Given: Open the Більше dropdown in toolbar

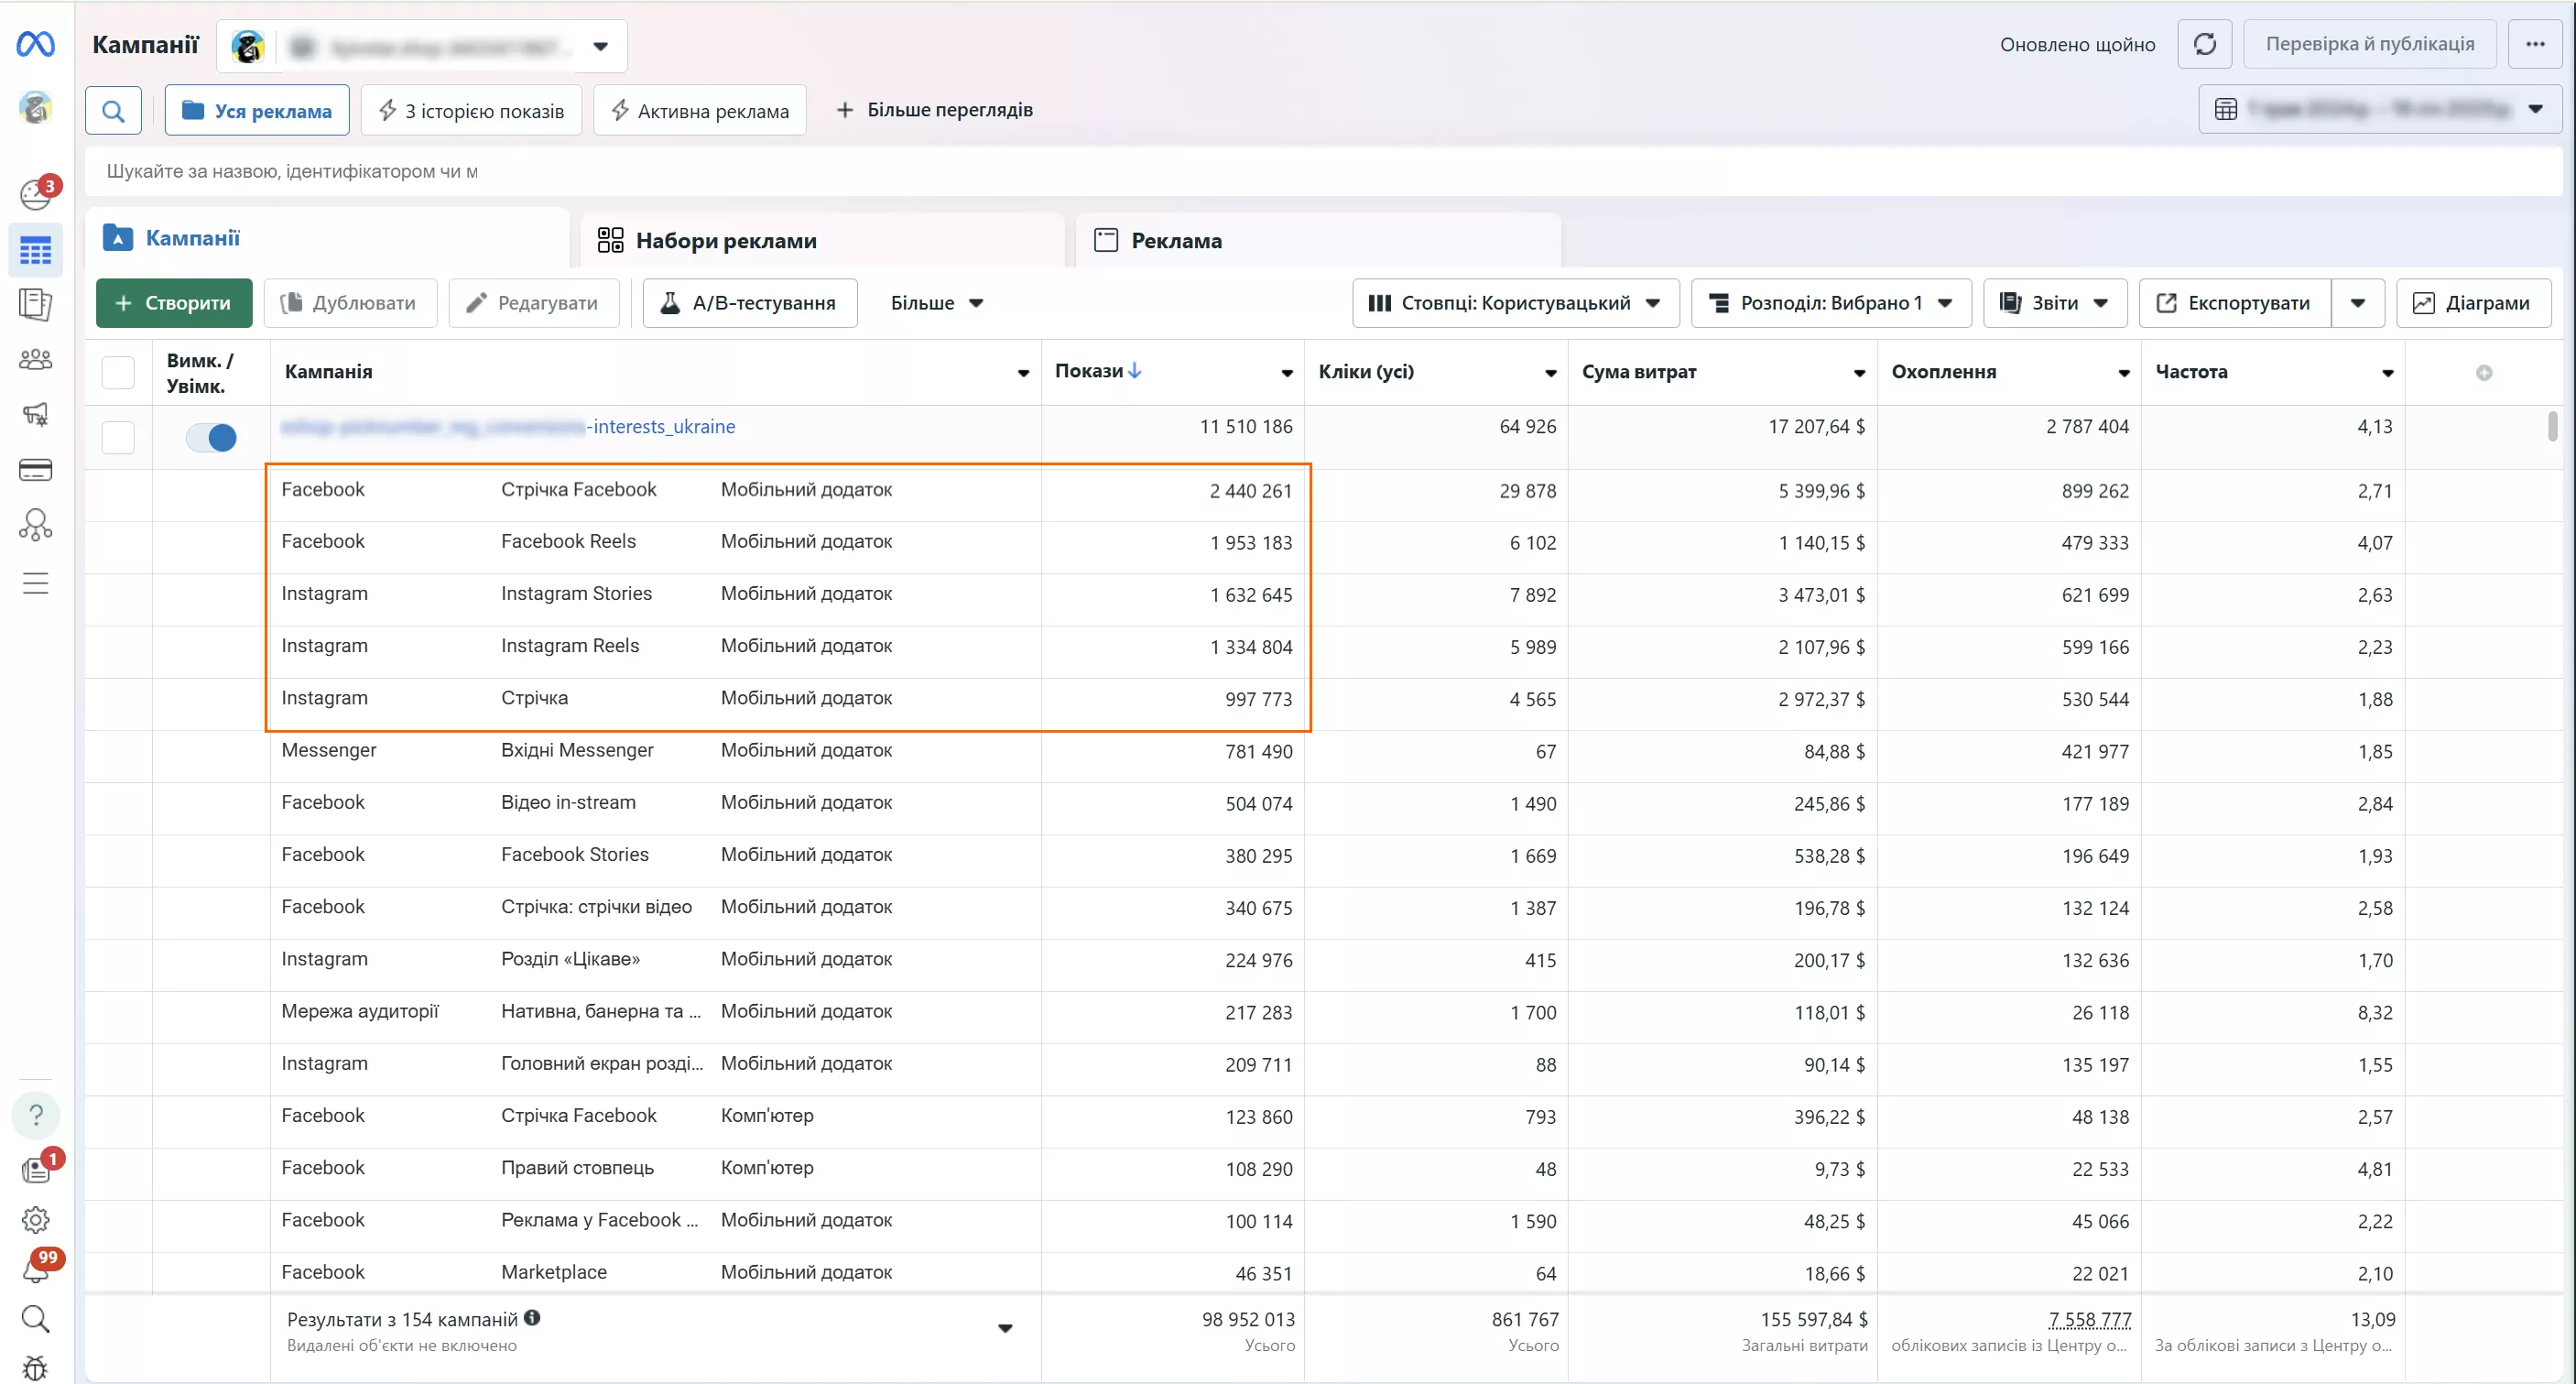Looking at the screenshot, I should 937,303.
